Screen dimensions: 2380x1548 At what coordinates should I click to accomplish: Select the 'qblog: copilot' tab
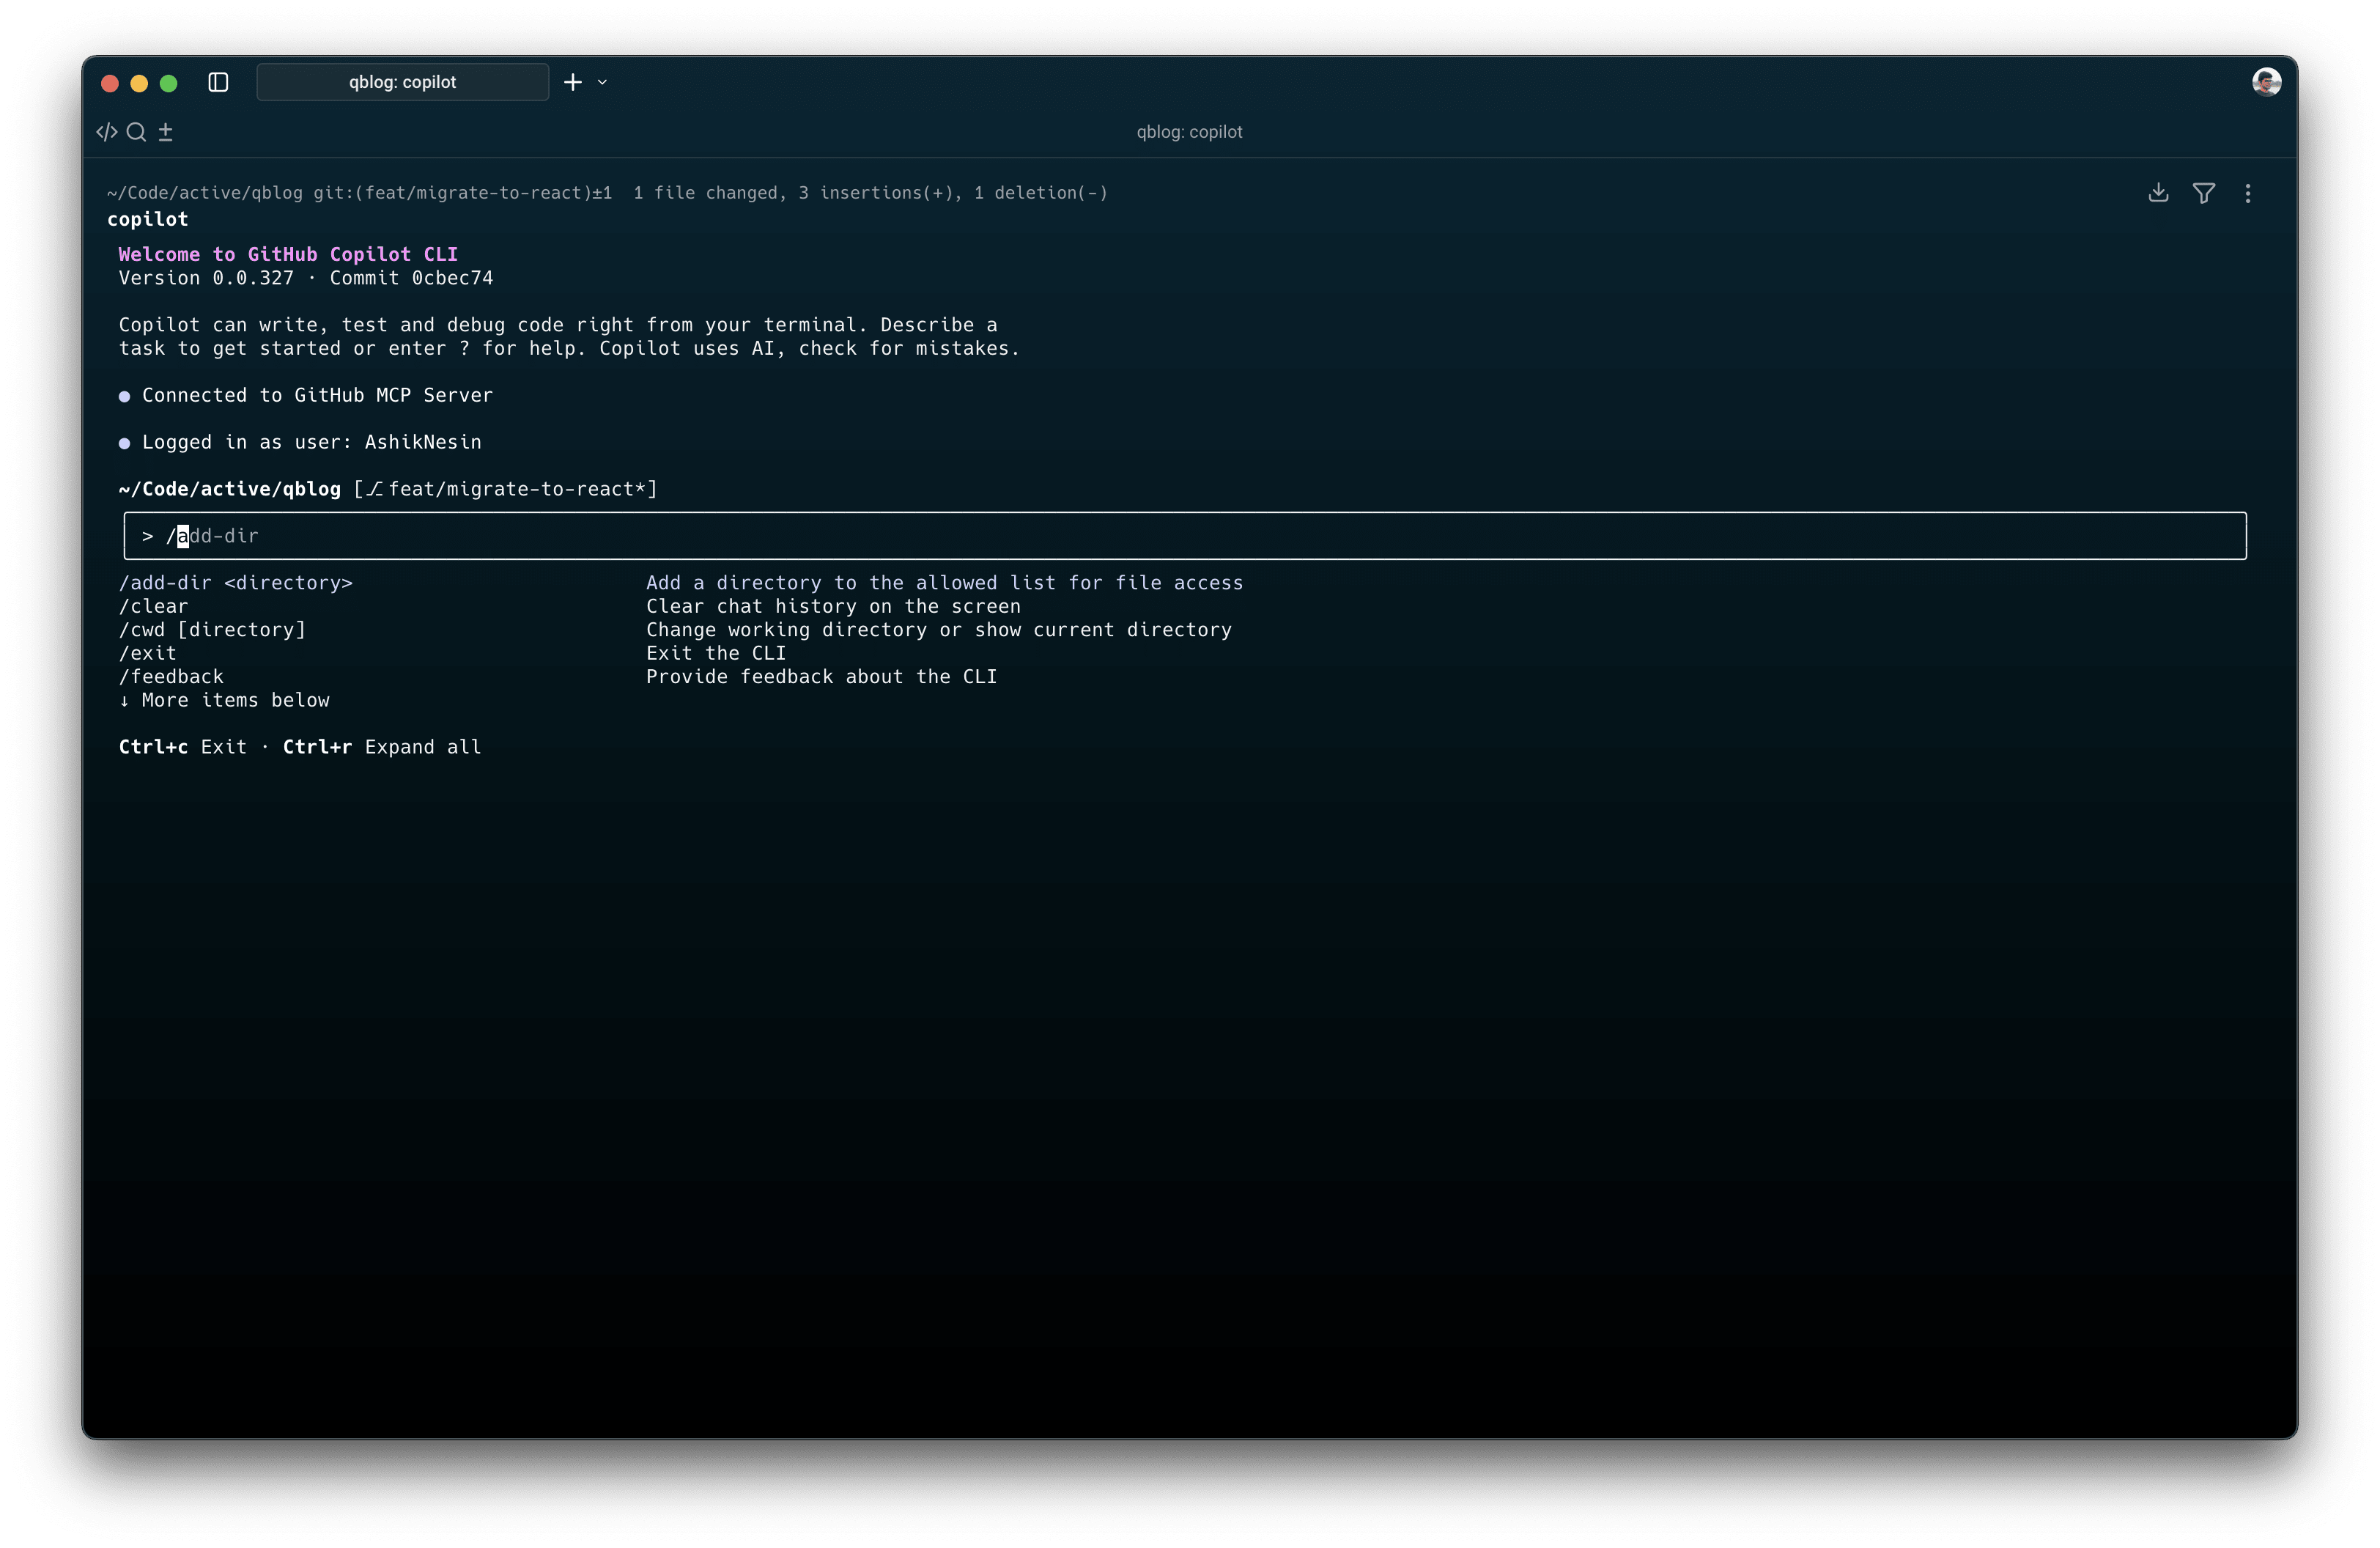pyautogui.click(x=402, y=82)
